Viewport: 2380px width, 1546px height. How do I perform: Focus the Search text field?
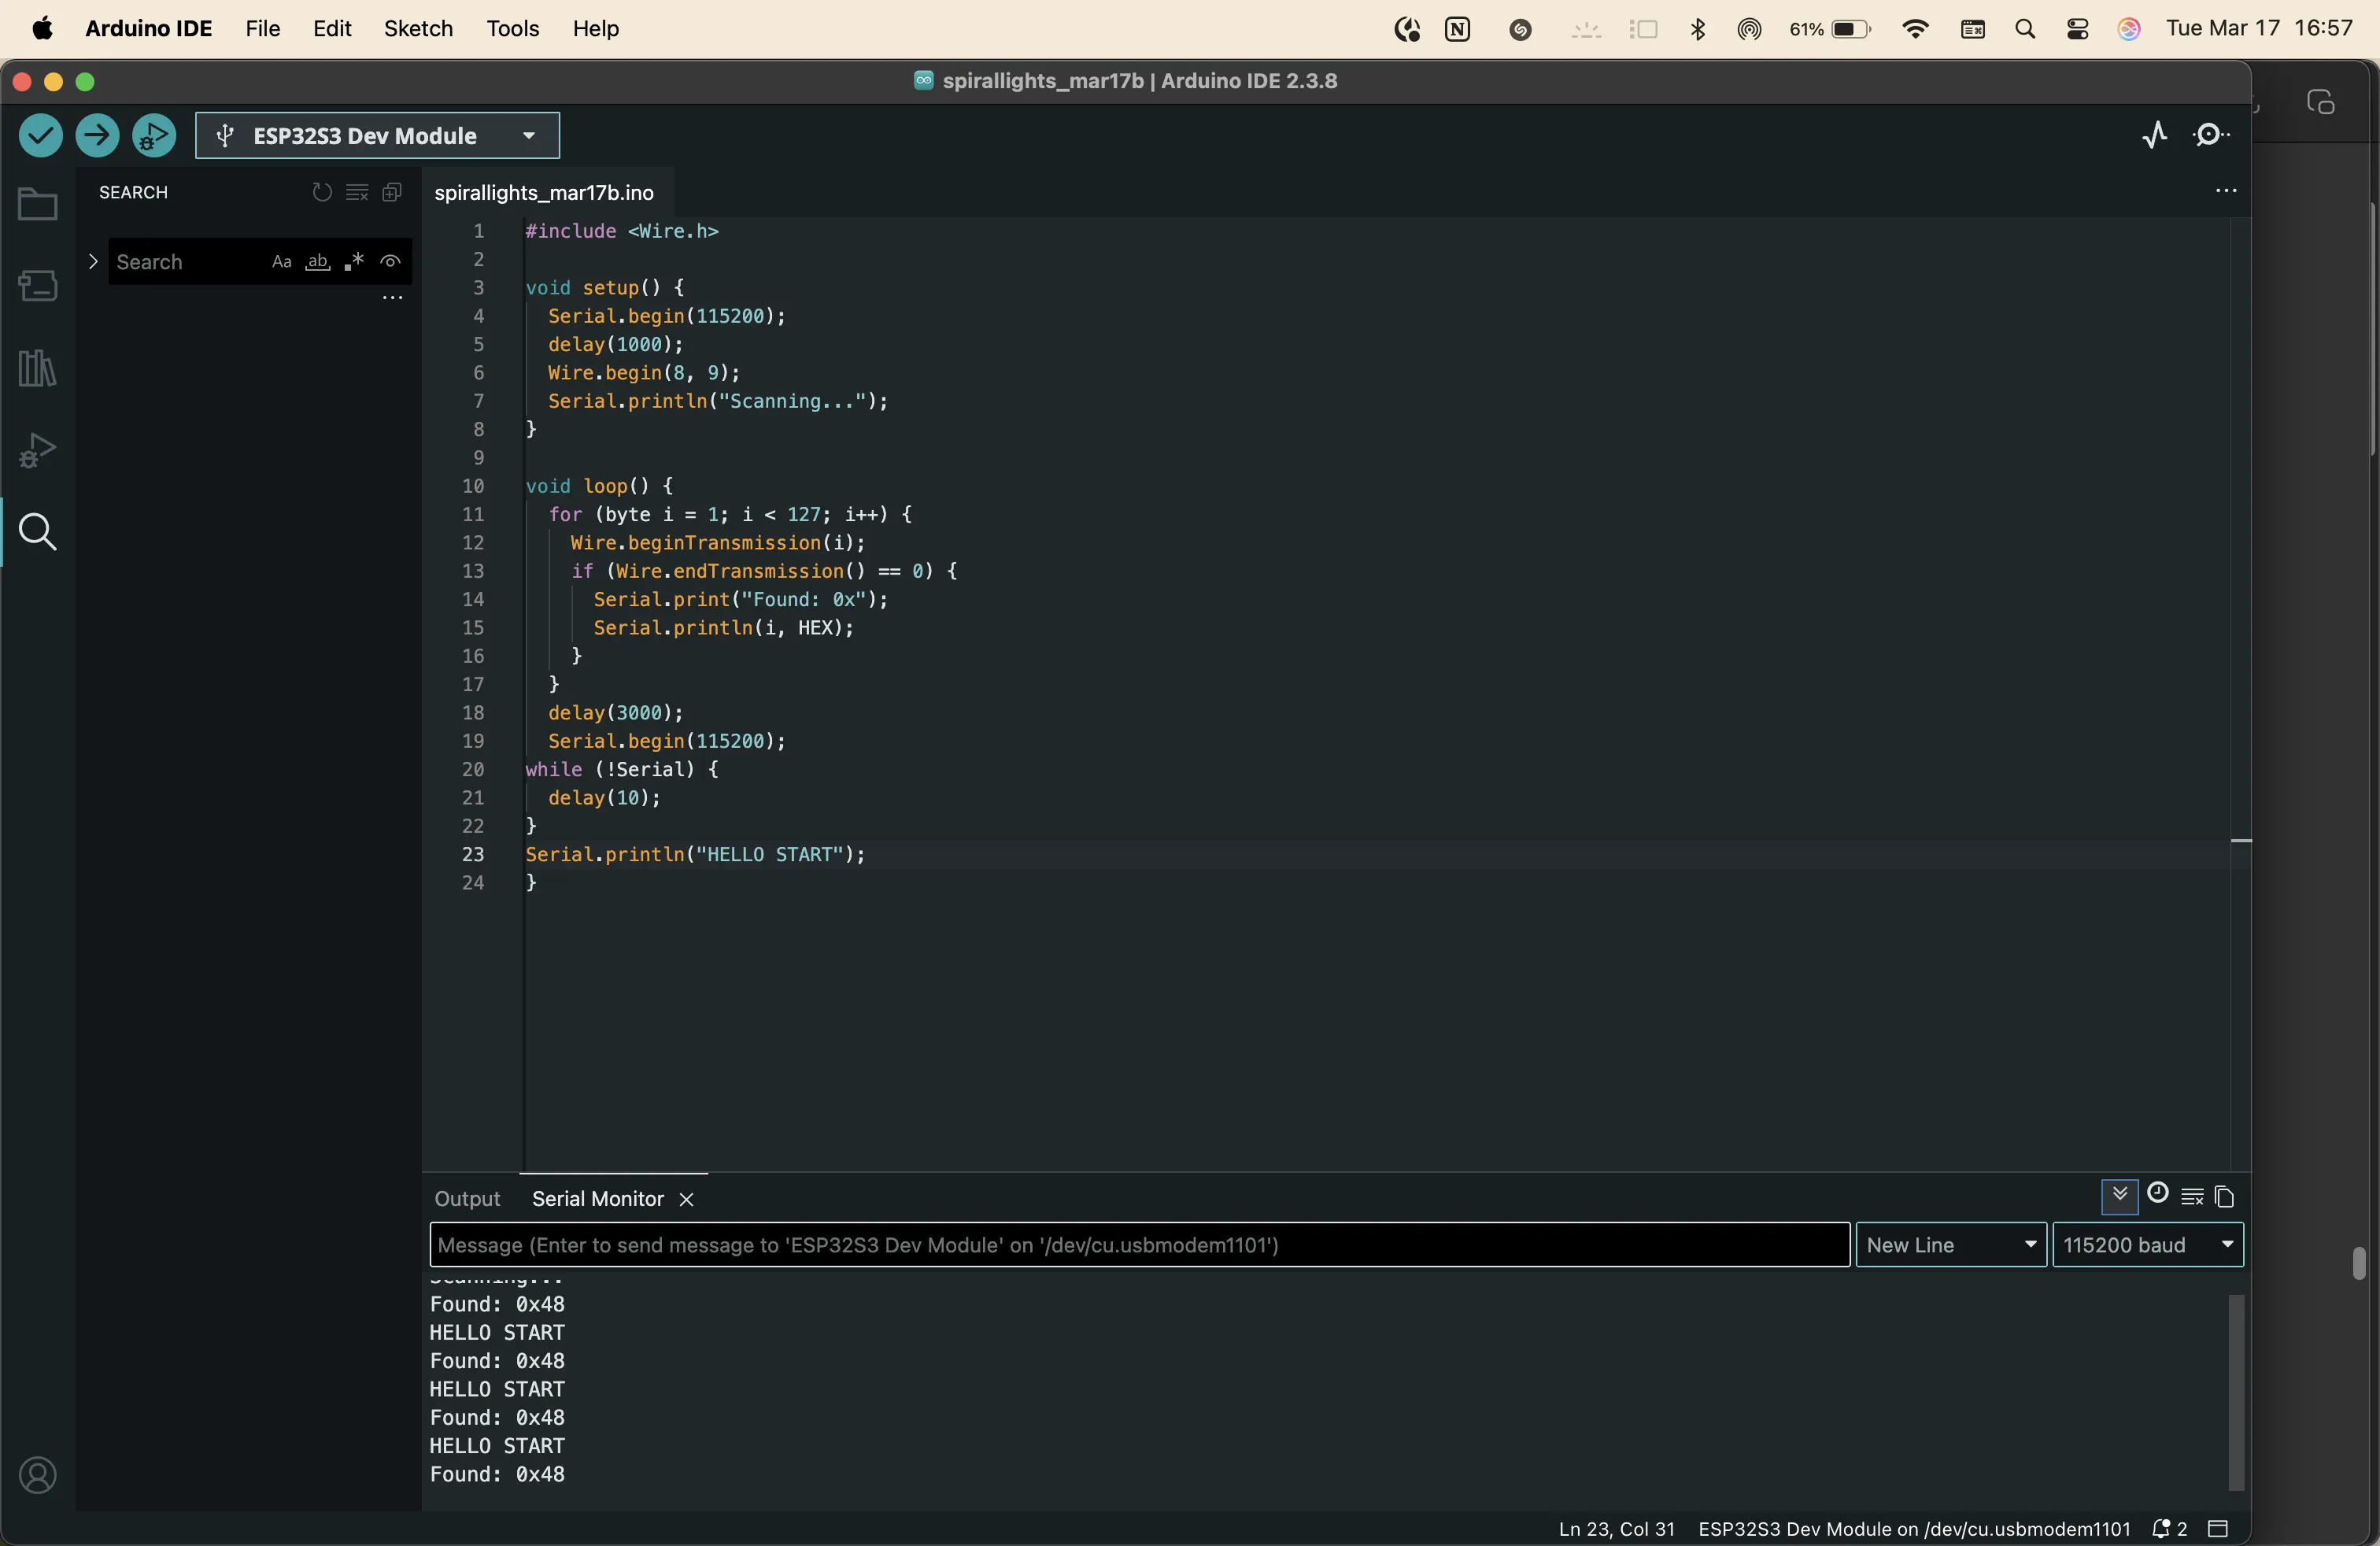pos(190,262)
